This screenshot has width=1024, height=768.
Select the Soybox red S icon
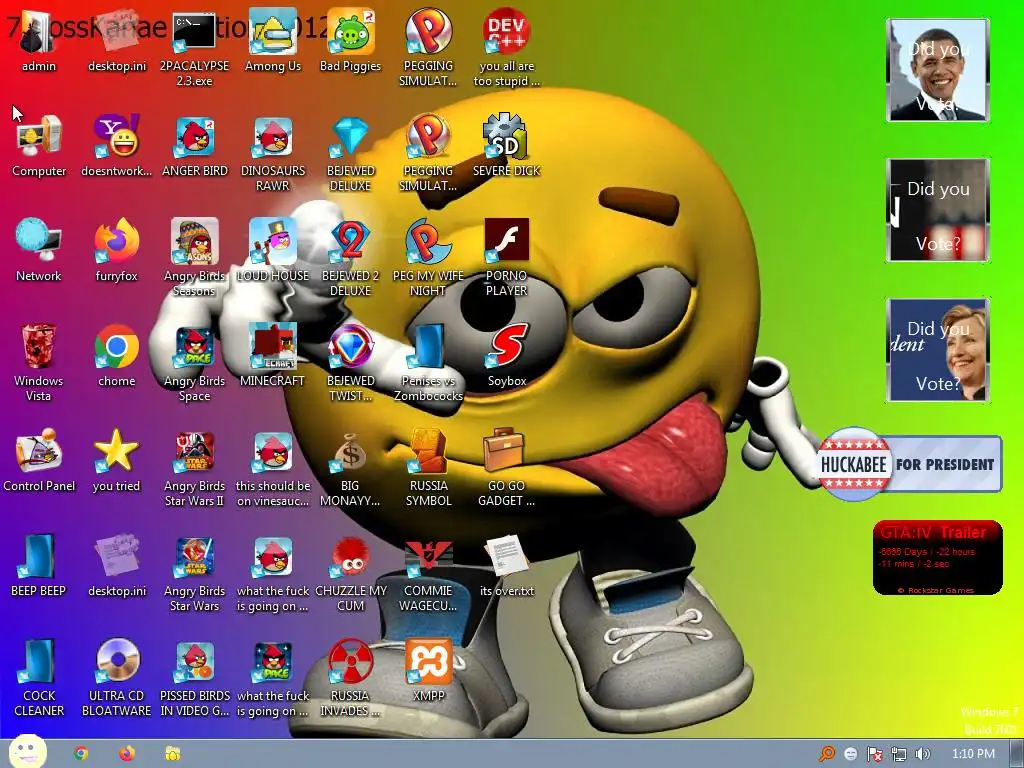[x=506, y=346]
